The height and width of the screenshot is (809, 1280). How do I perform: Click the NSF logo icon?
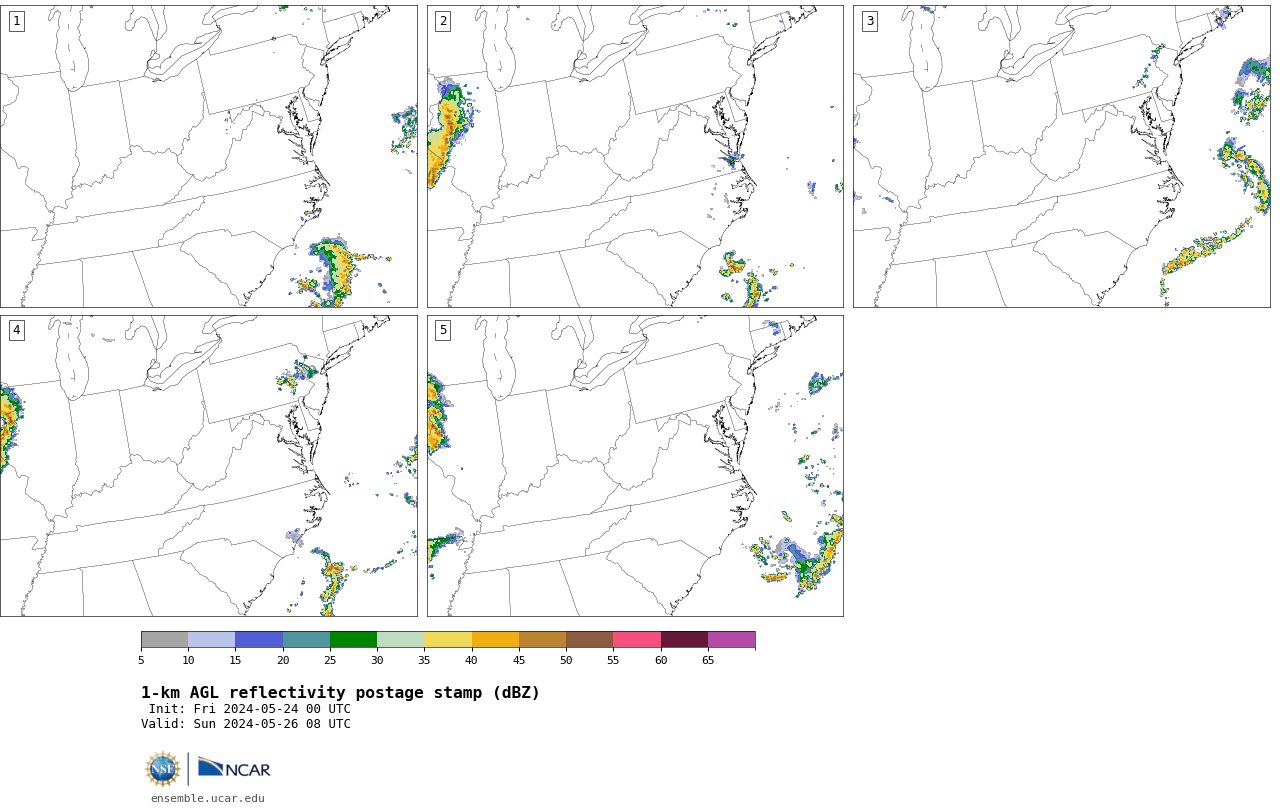[163, 769]
